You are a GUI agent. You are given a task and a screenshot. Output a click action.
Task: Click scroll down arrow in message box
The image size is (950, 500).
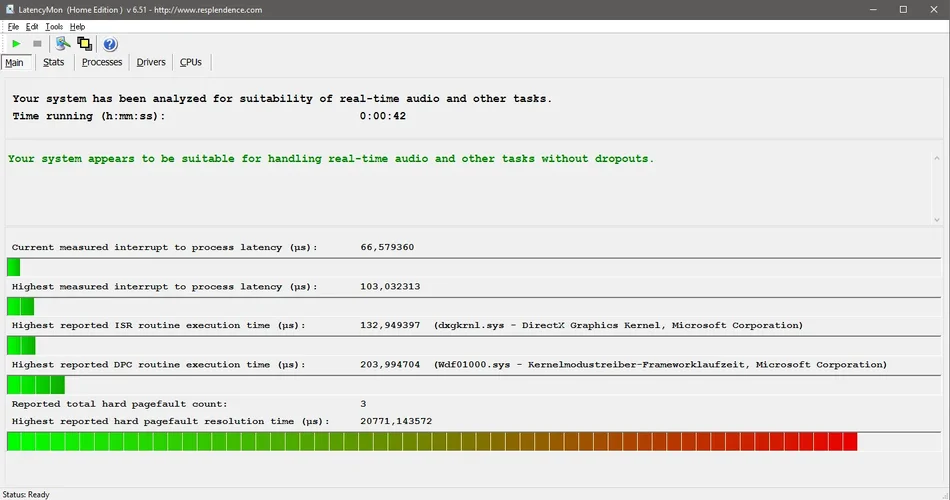tap(937, 219)
